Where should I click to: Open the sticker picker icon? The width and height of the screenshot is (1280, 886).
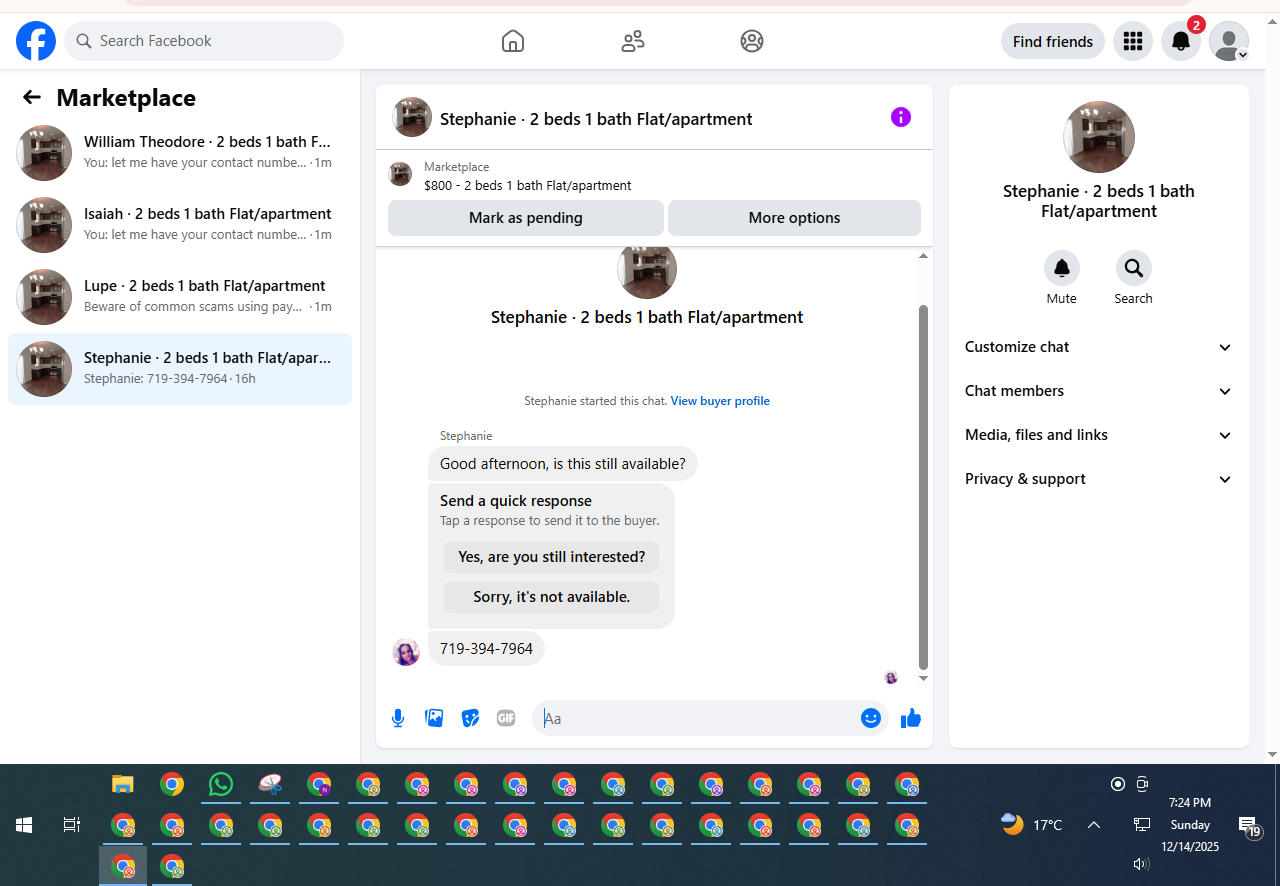(x=470, y=718)
